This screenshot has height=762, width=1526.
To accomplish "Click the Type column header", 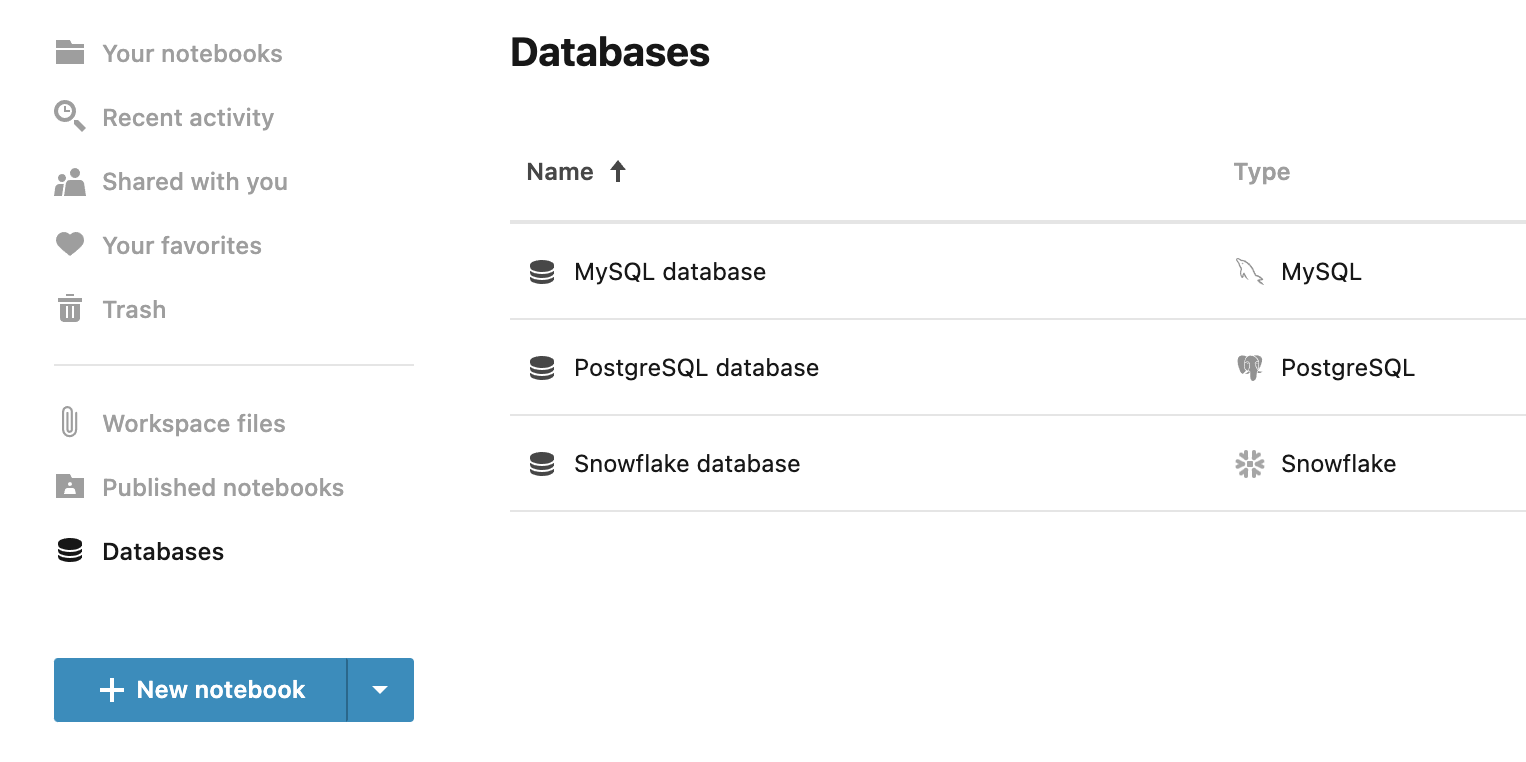I will [x=1261, y=171].
